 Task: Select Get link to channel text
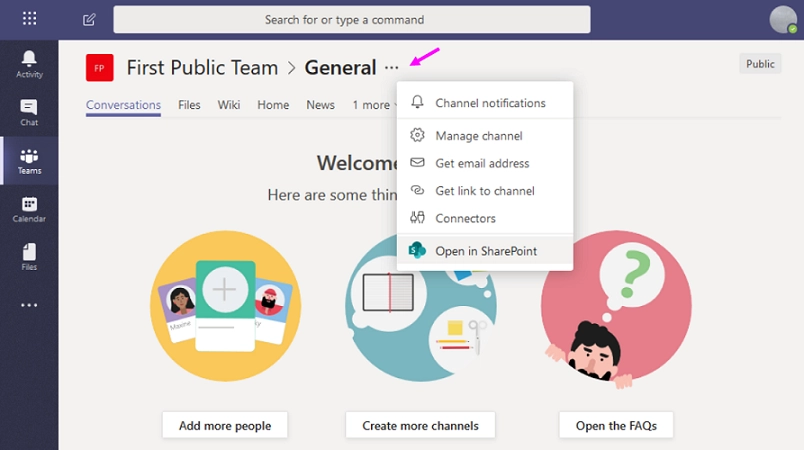coord(485,191)
